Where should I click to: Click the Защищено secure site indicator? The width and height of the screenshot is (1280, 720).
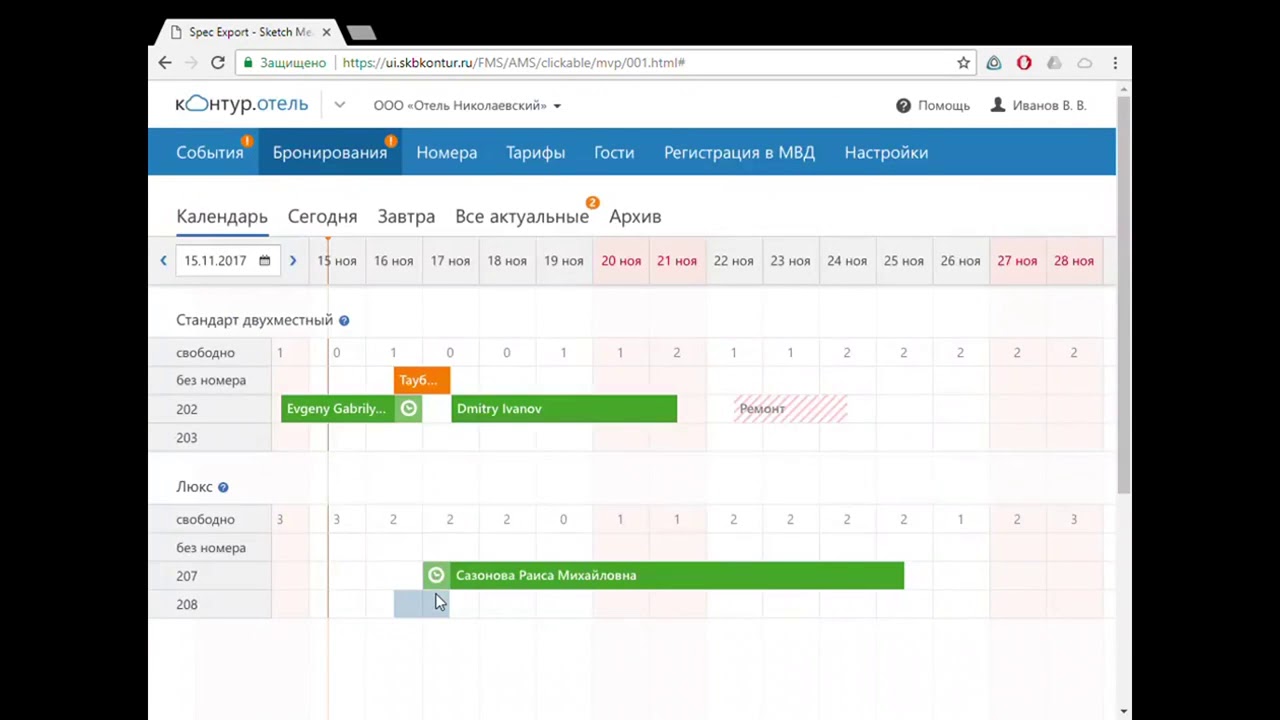pos(284,62)
